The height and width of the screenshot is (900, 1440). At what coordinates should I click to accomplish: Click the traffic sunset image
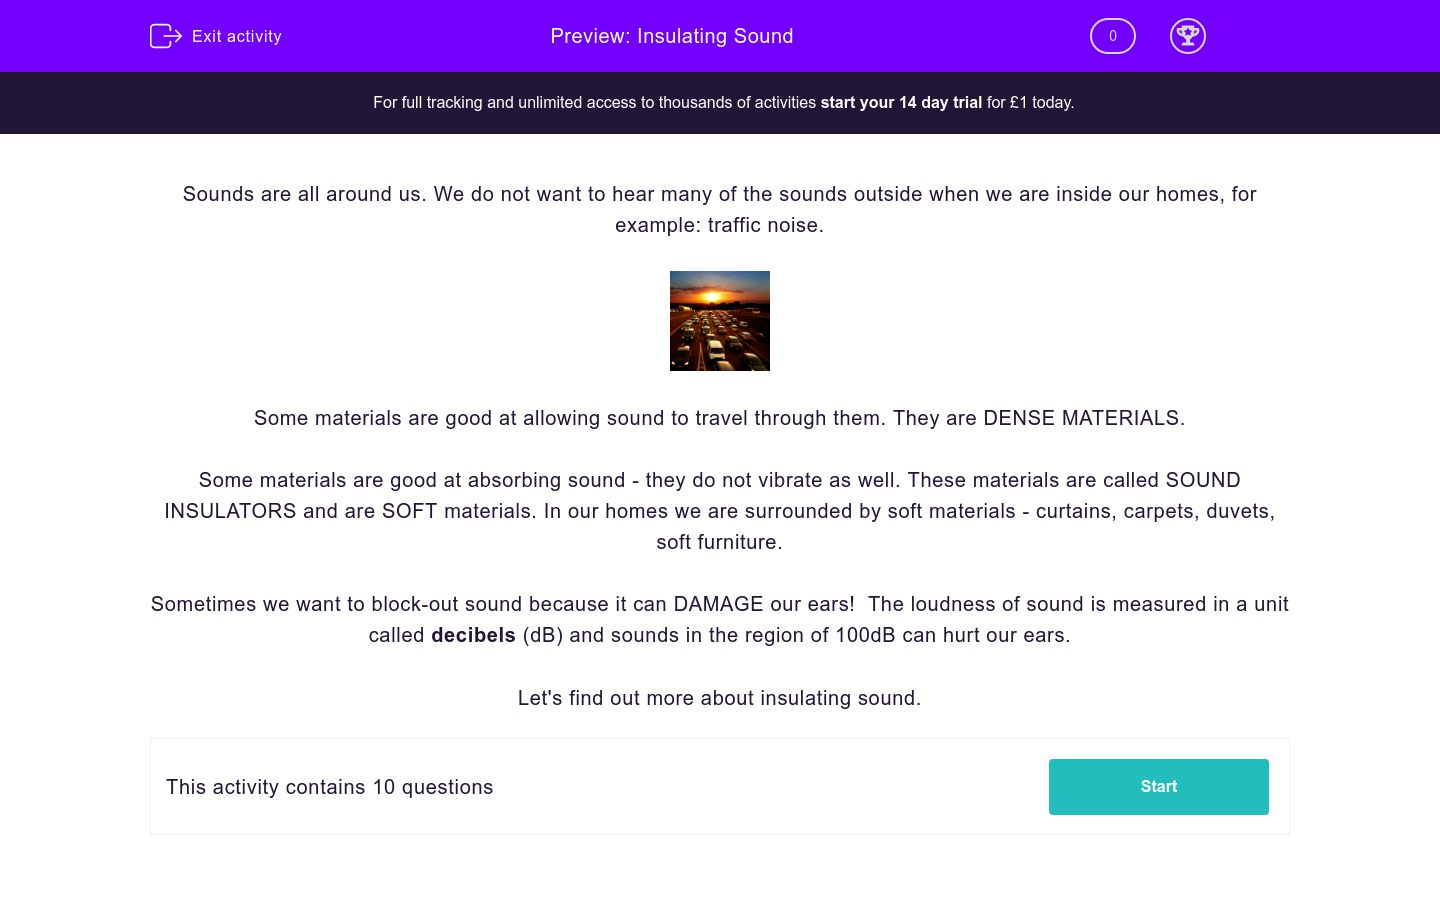[720, 321]
